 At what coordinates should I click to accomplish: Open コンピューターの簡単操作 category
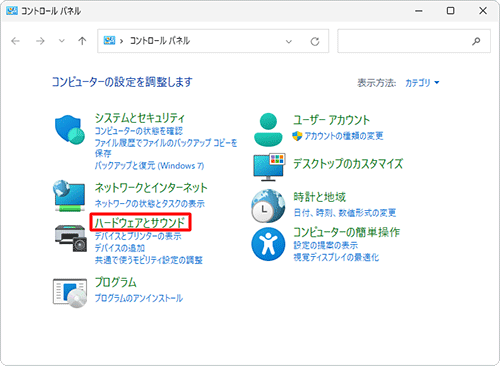coord(346,232)
